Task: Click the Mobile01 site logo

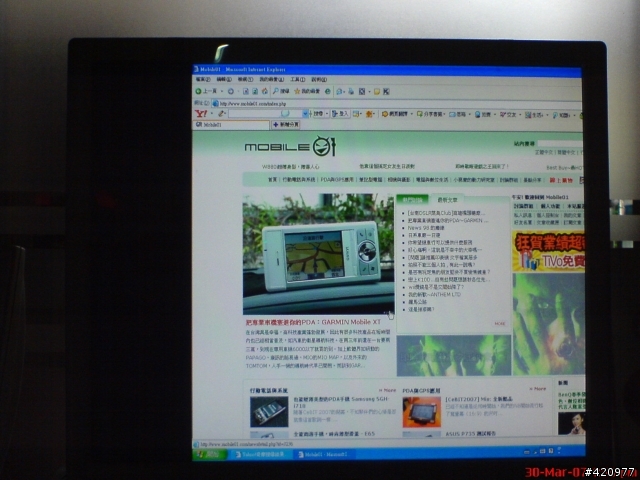Action: [290, 147]
